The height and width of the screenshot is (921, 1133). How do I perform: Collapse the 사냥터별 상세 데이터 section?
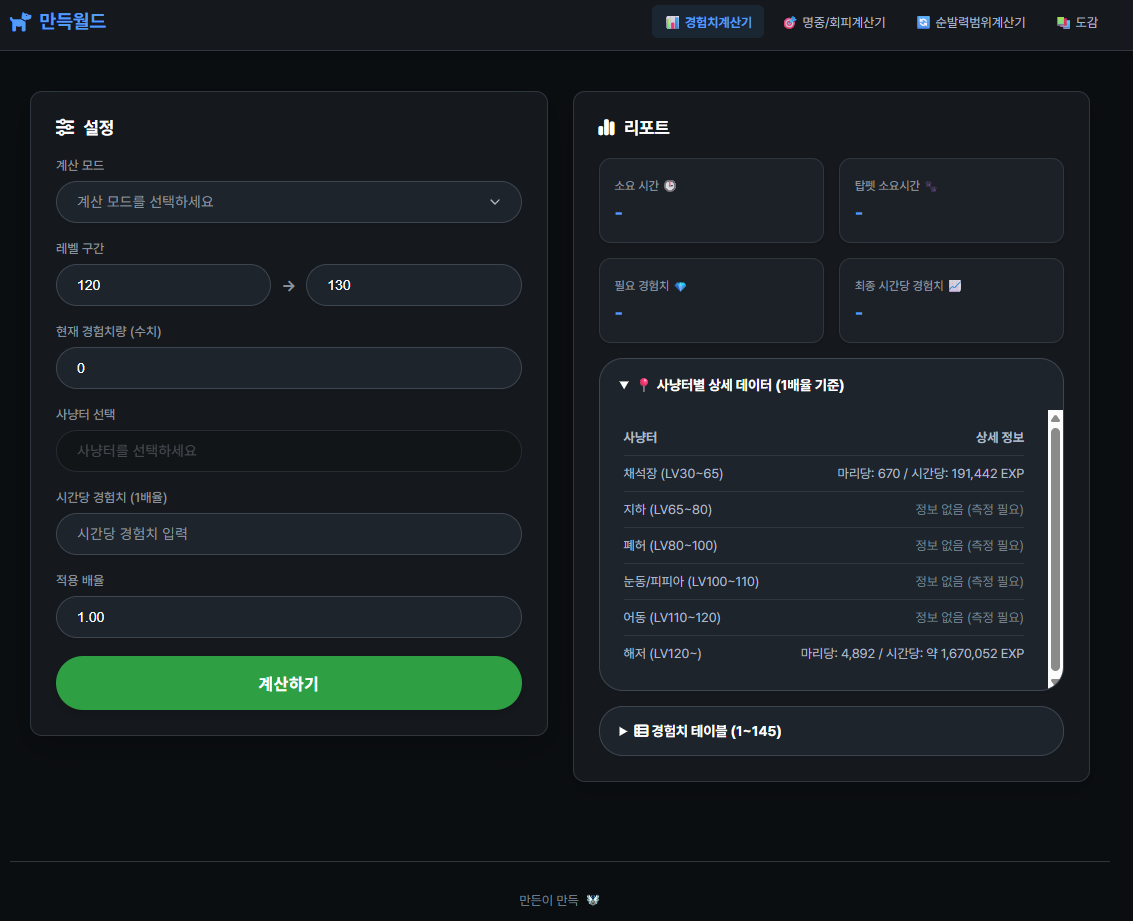pos(731,385)
